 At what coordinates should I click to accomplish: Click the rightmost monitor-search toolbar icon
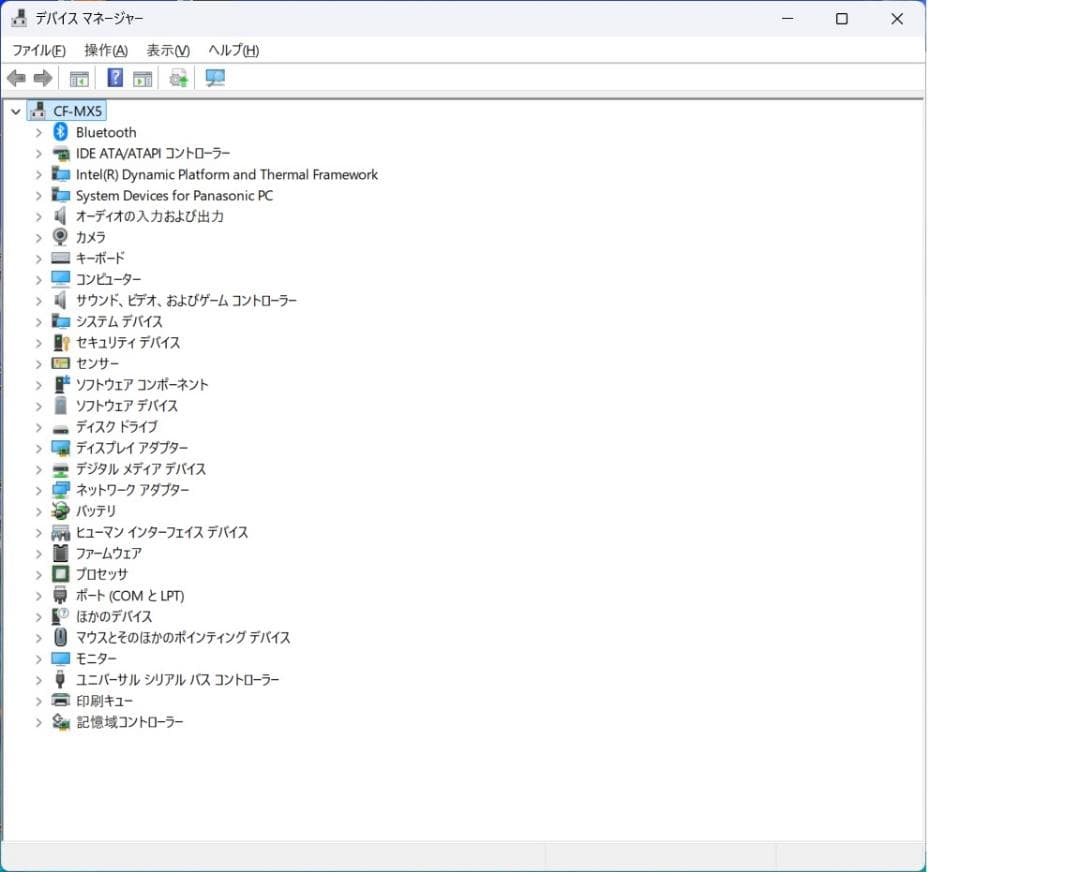coord(215,77)
